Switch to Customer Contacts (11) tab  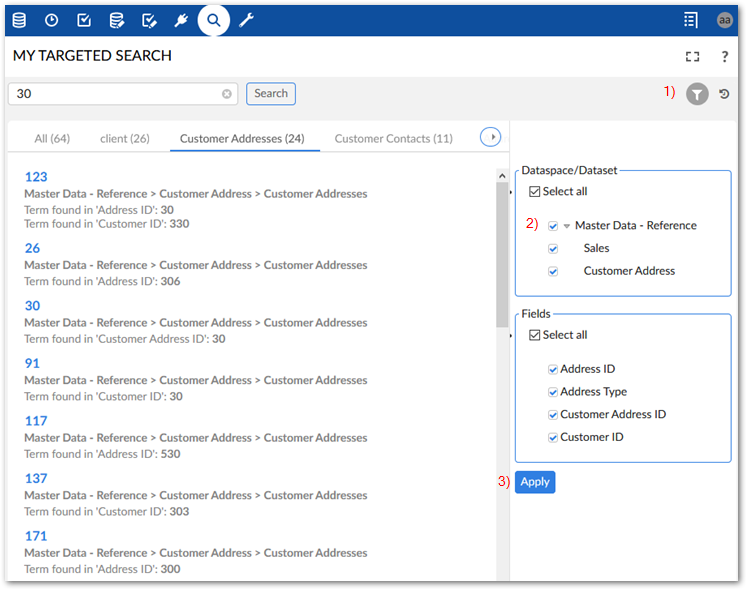[393, 139]
